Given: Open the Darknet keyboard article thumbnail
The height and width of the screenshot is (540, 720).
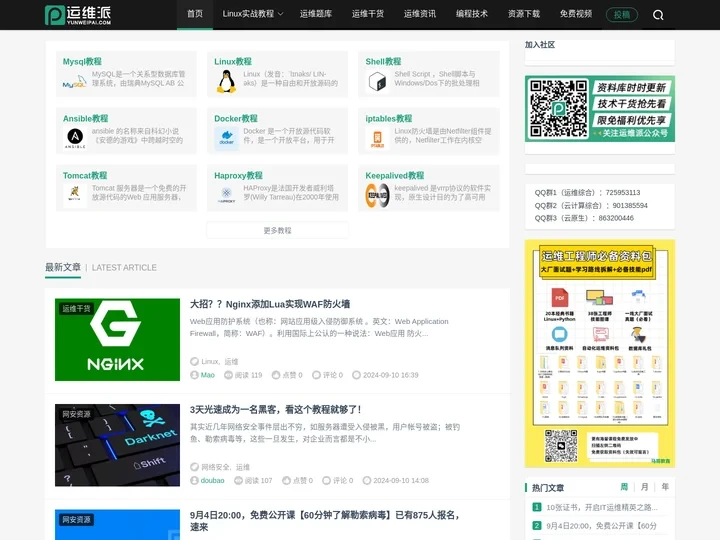Looking at the screenshot, I should pos(118,445).
